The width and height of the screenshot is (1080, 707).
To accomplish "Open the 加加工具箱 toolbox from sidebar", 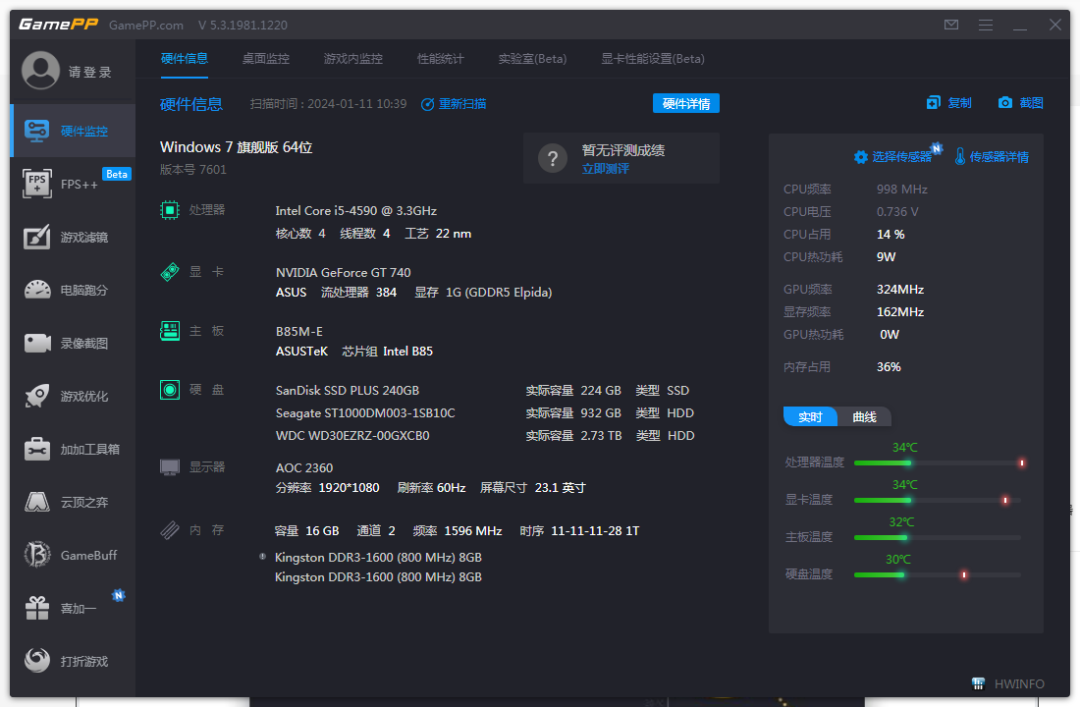I will pyautogui.click(x=70, y=449).
